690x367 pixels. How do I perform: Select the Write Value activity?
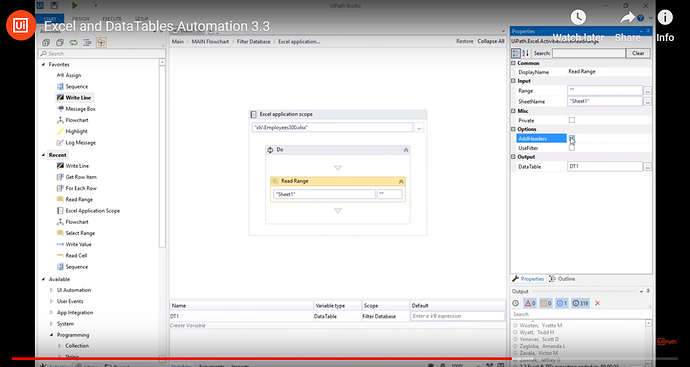[74, 244]
